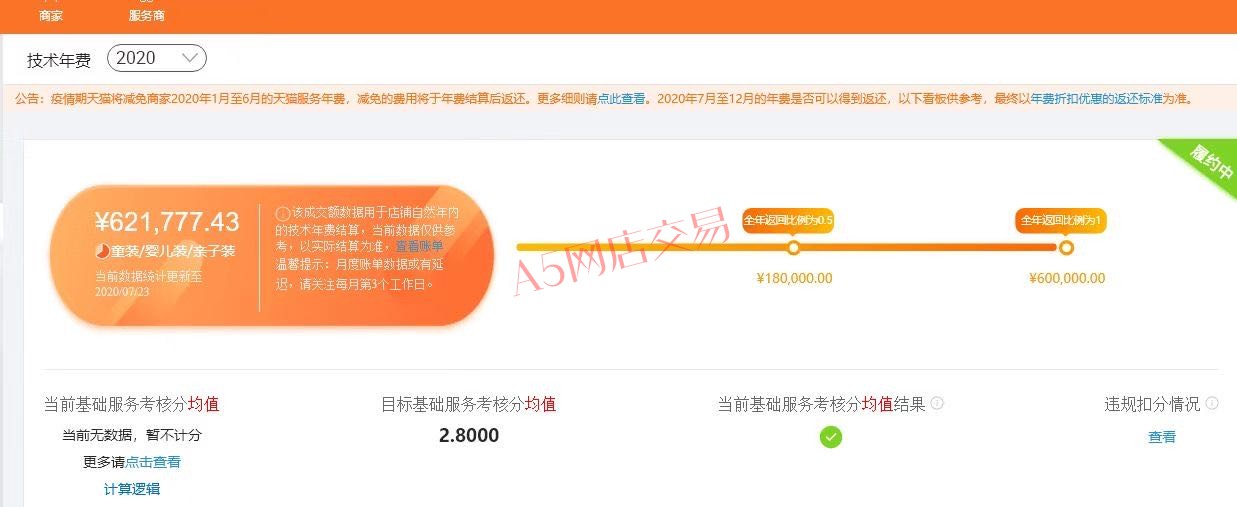Click the 全年返回比例为1 label

1061,220
